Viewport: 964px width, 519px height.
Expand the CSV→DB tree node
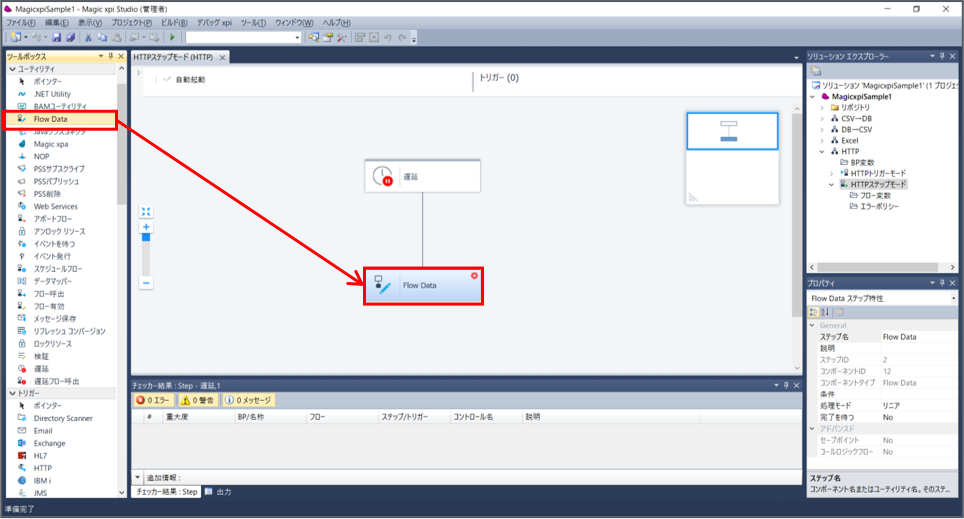point(822,118)
